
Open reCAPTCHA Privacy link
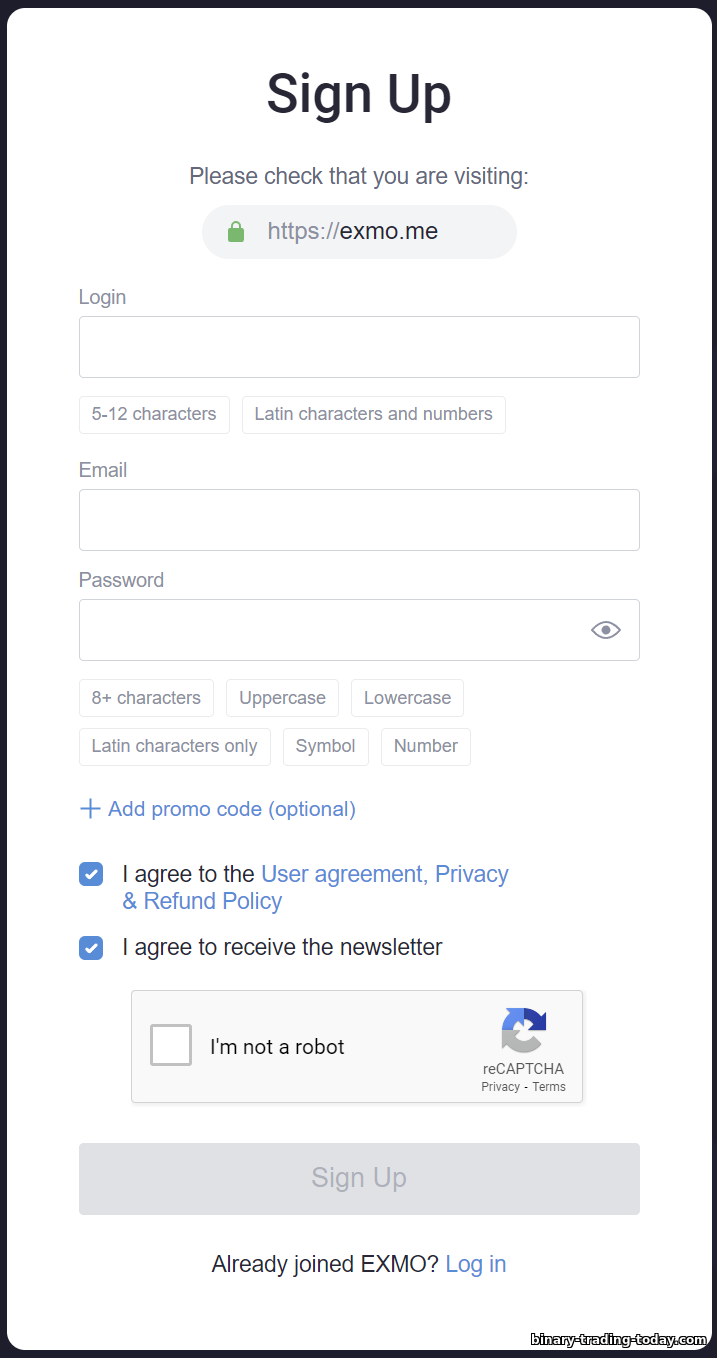[500, 1087]
